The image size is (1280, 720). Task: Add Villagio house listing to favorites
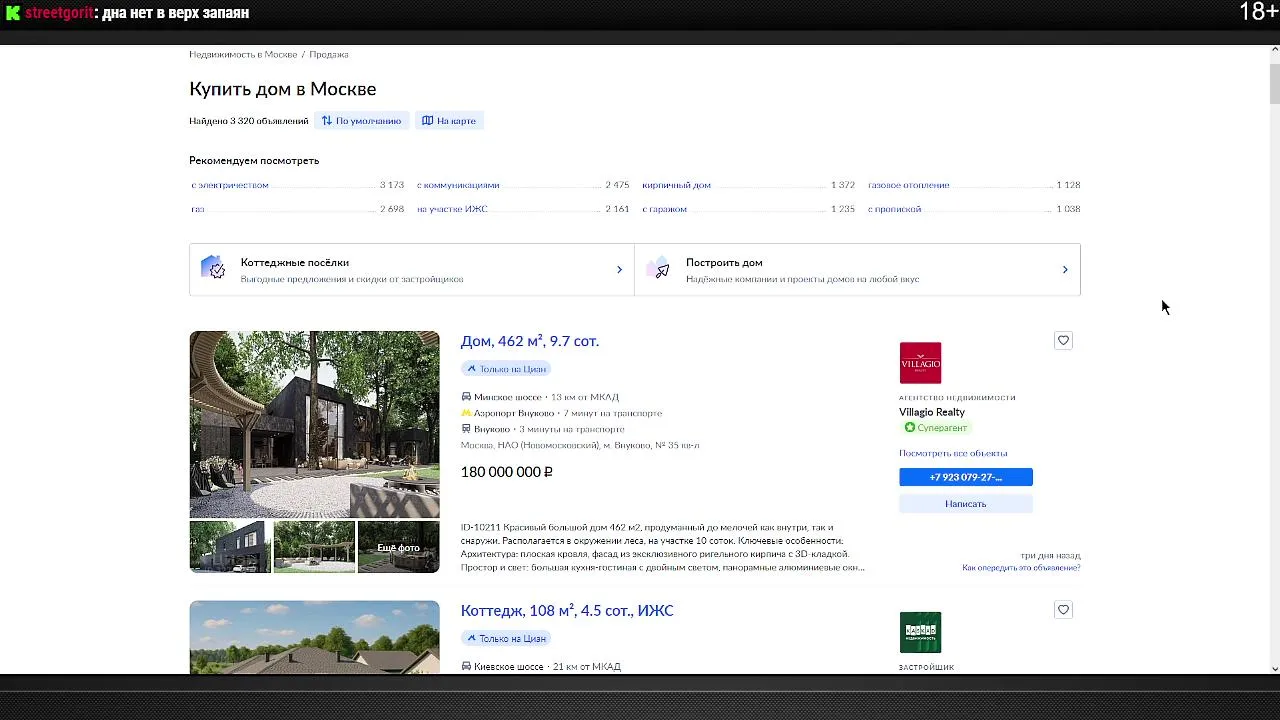1063,340
